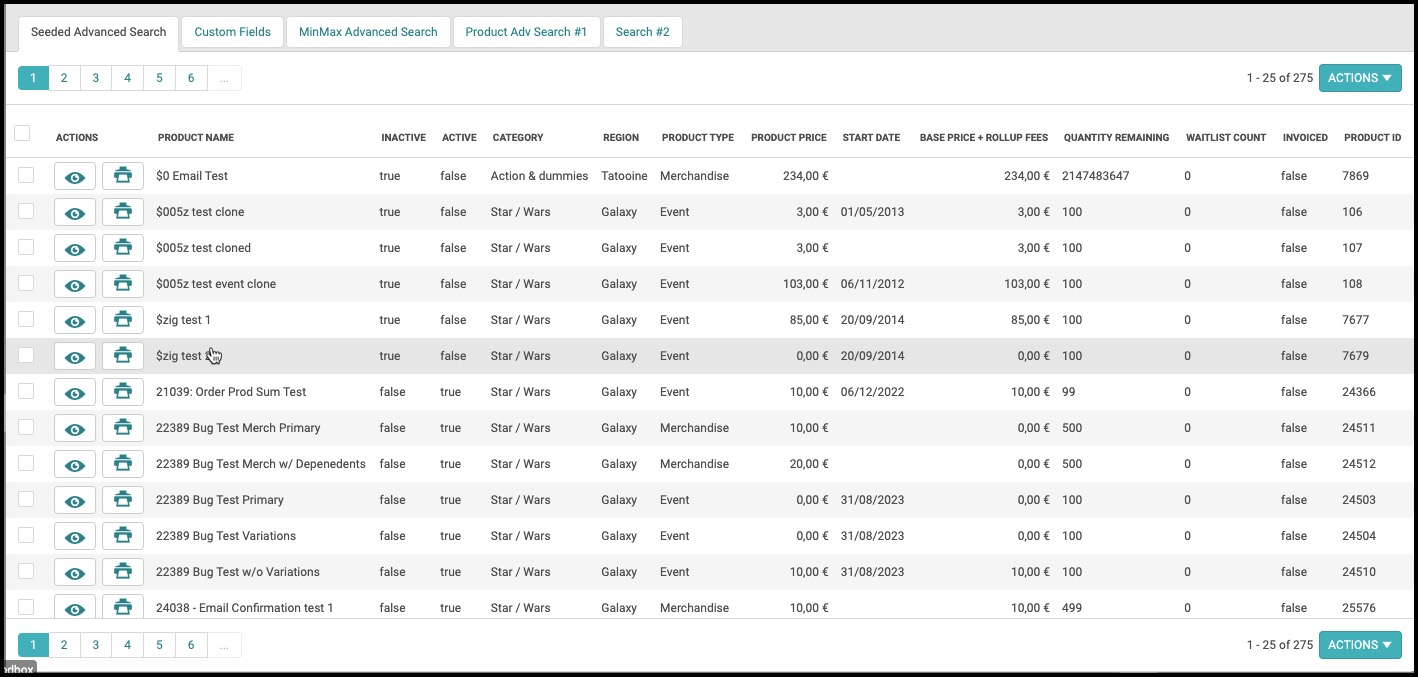View 24038 - Email Confirmation test 1

pos(75,608)
